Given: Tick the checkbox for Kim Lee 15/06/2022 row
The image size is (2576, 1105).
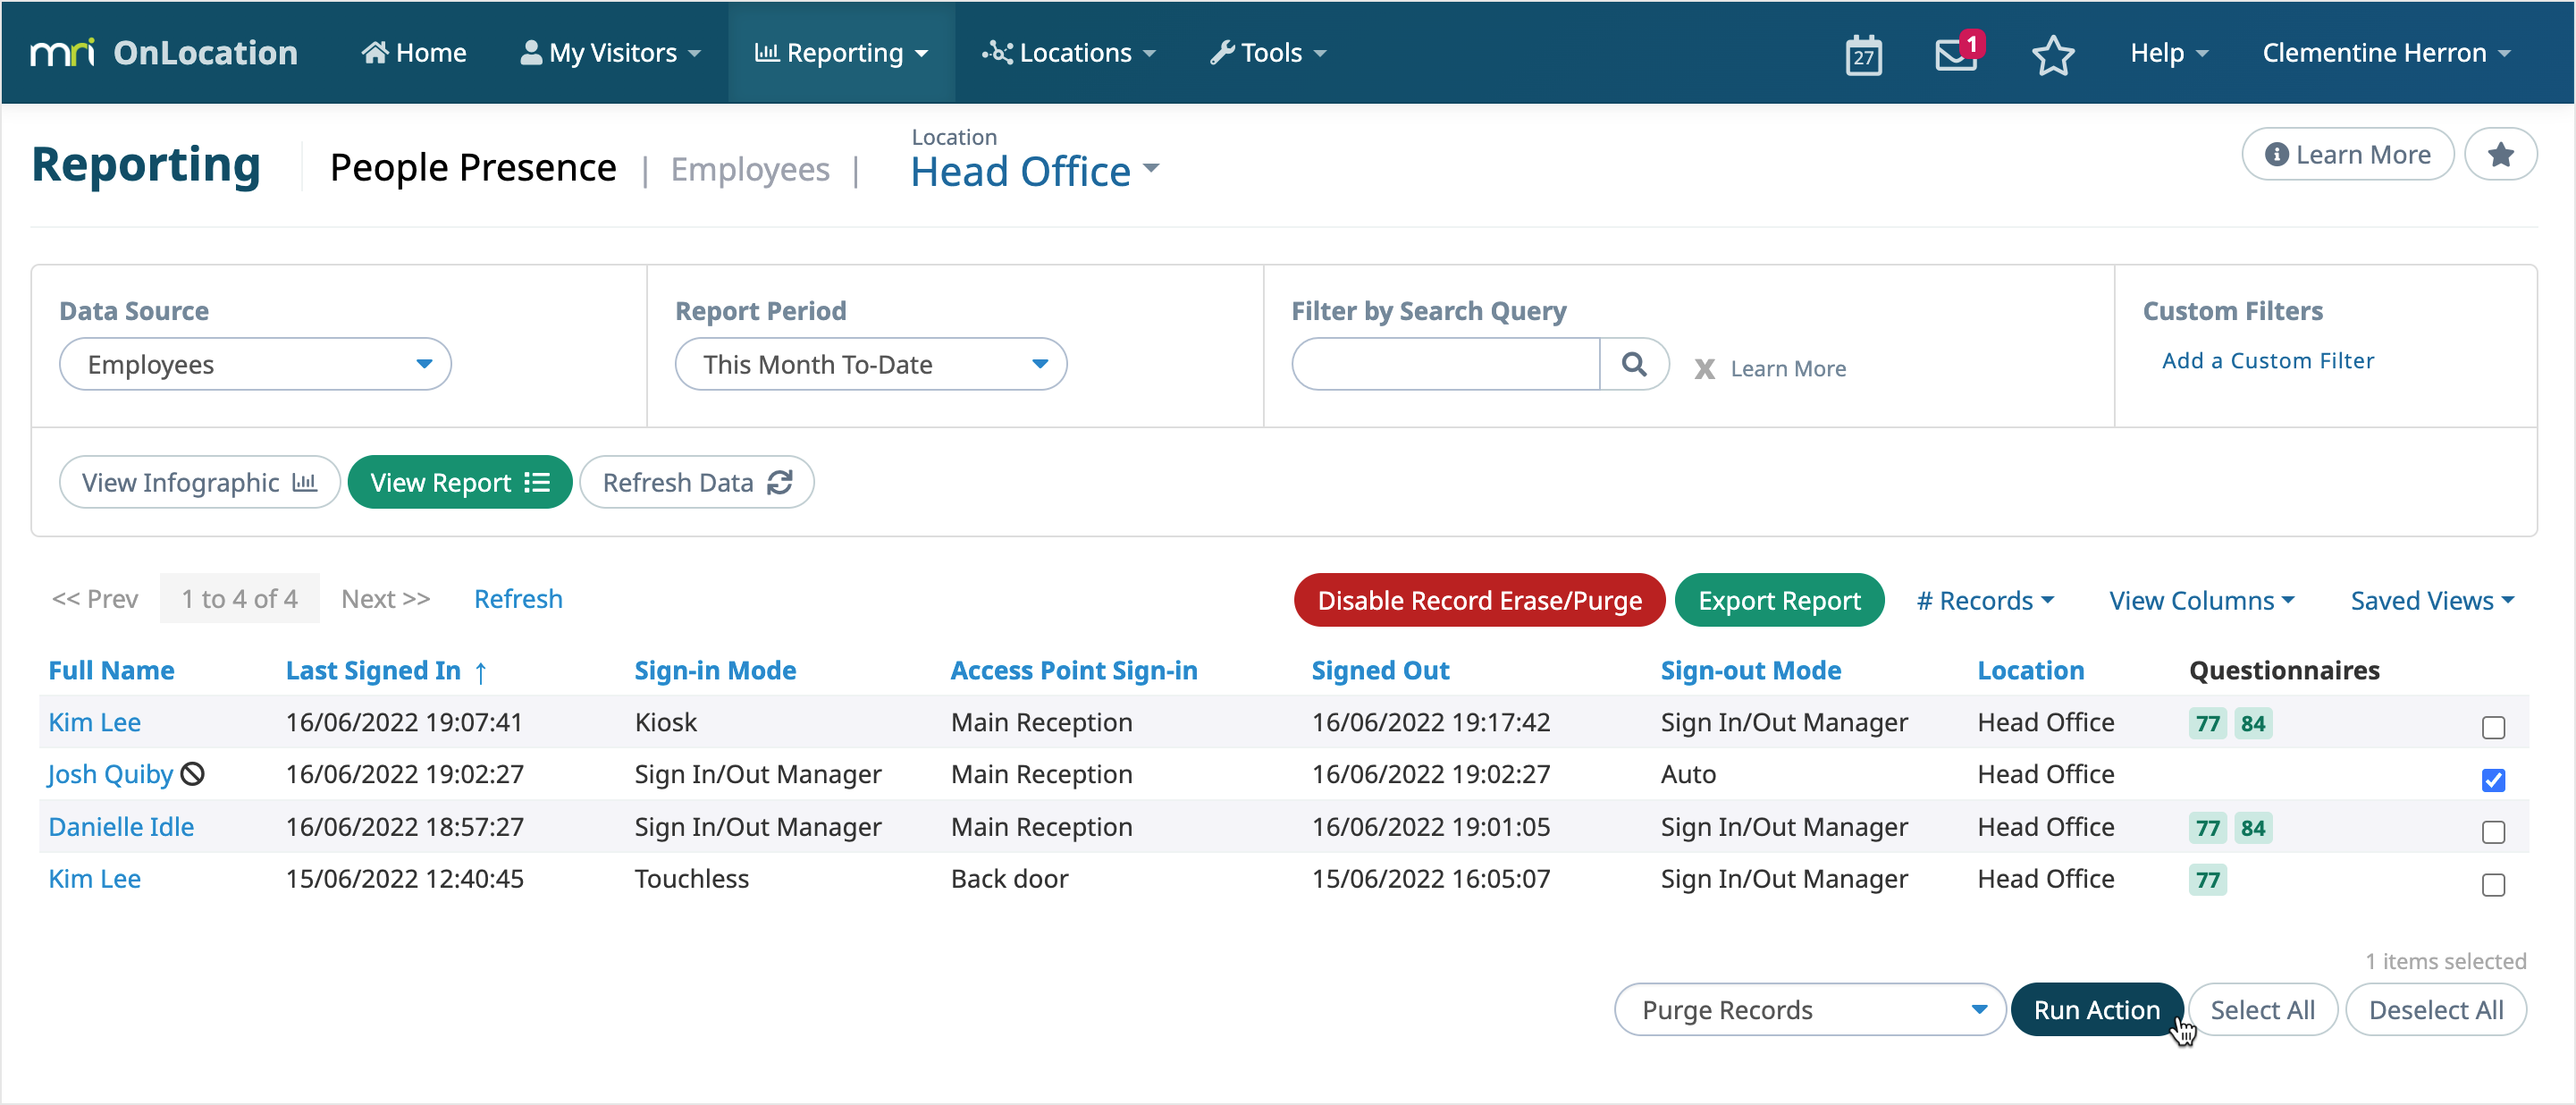Looking at the screenshot, I should [x=2492, y=884].
